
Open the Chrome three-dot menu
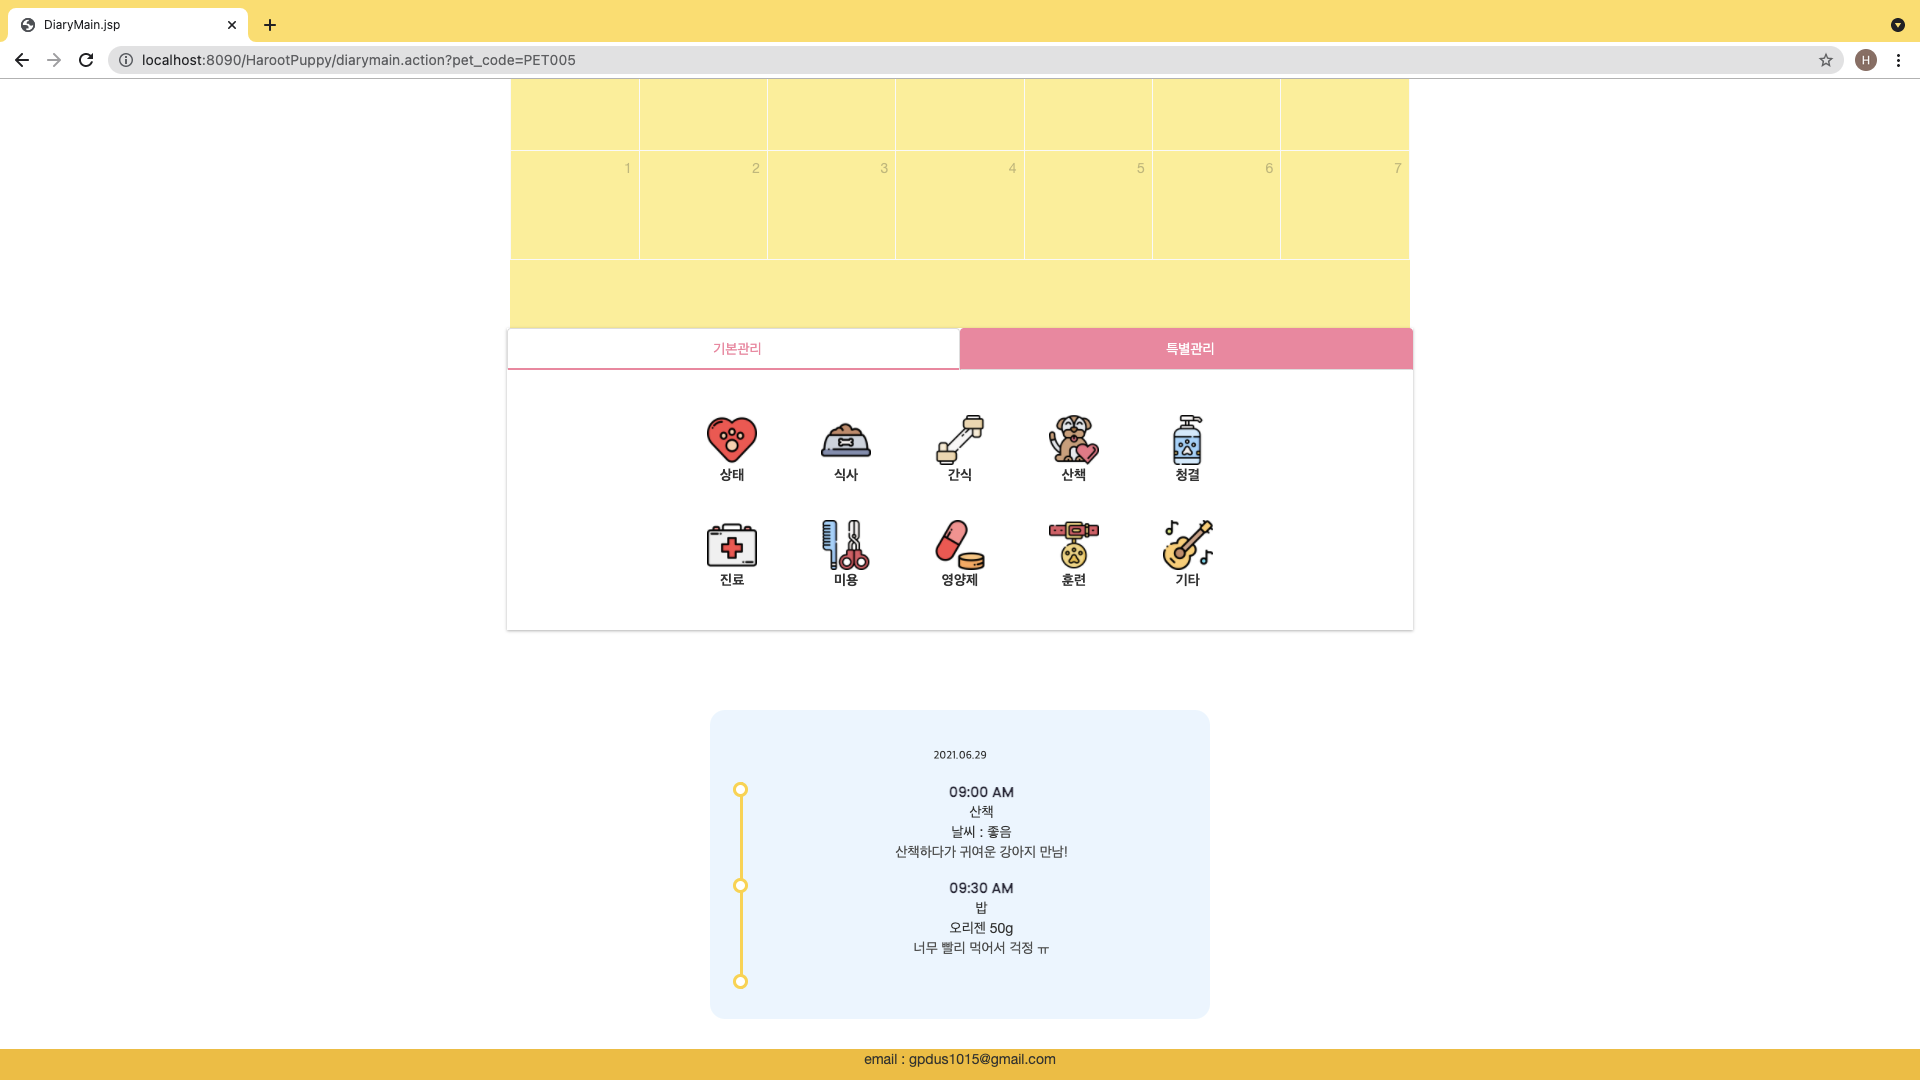1898,60
